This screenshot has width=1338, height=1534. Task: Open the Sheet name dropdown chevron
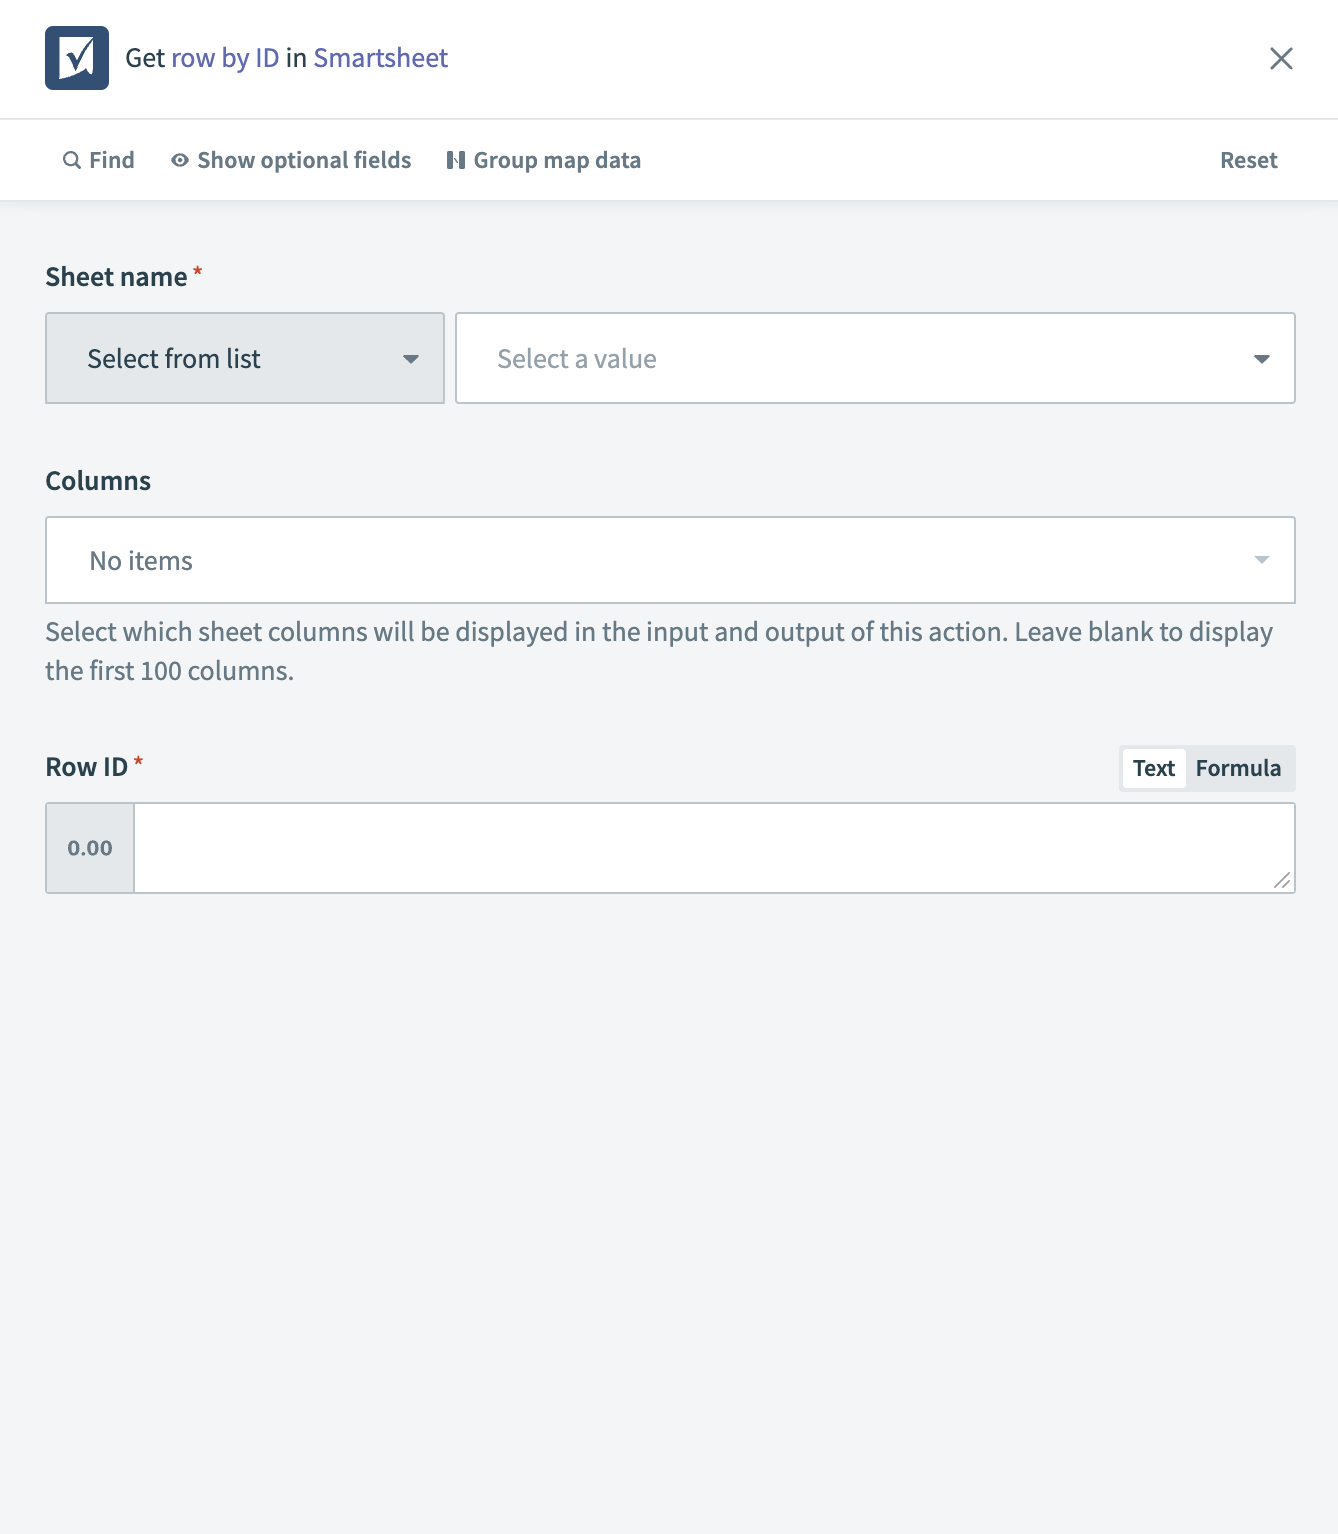tap(411, 358)
